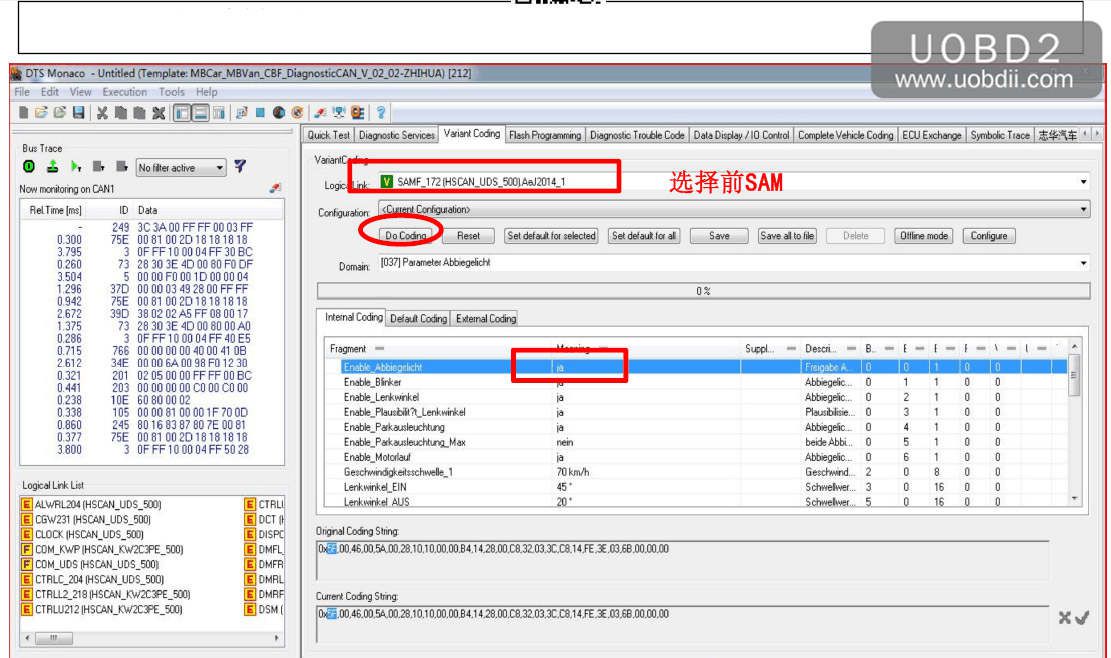Click the Reset button

click(468, 236)
